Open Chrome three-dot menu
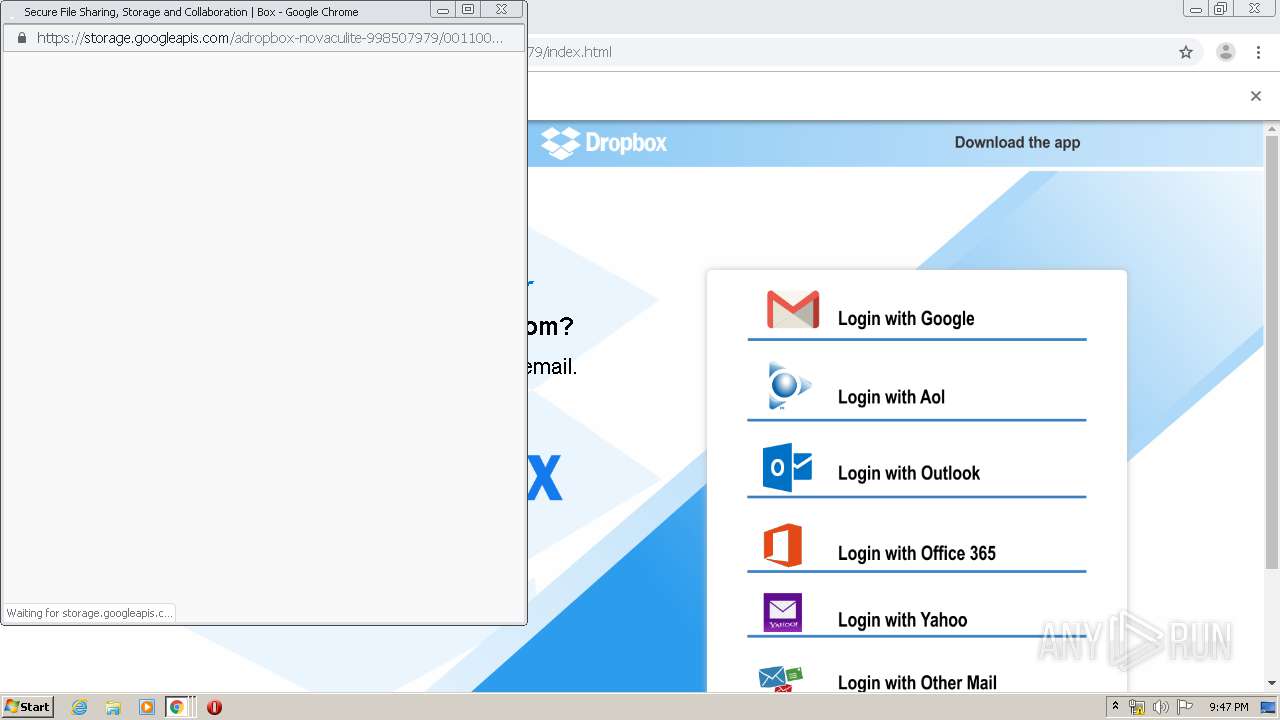The image size is (1280, 720). point(1259,52)
